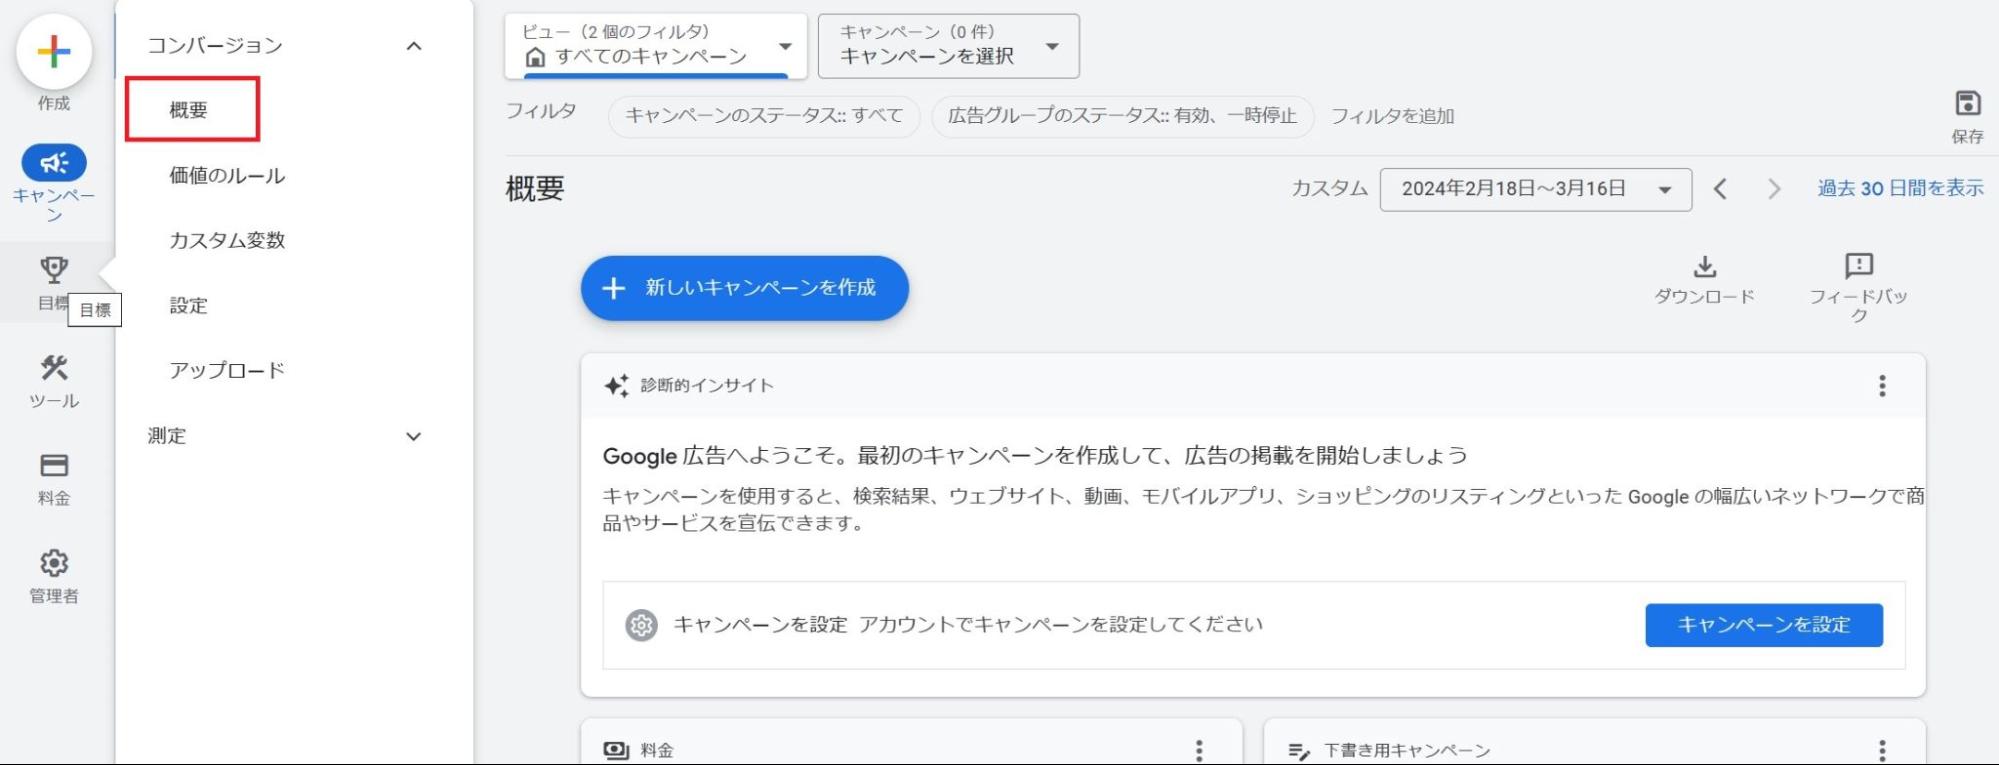Click the 広告グループのステータス filter chip
Viewport: 1999px width, 765px height.
pyautogui.click(x=1122, y=116)
